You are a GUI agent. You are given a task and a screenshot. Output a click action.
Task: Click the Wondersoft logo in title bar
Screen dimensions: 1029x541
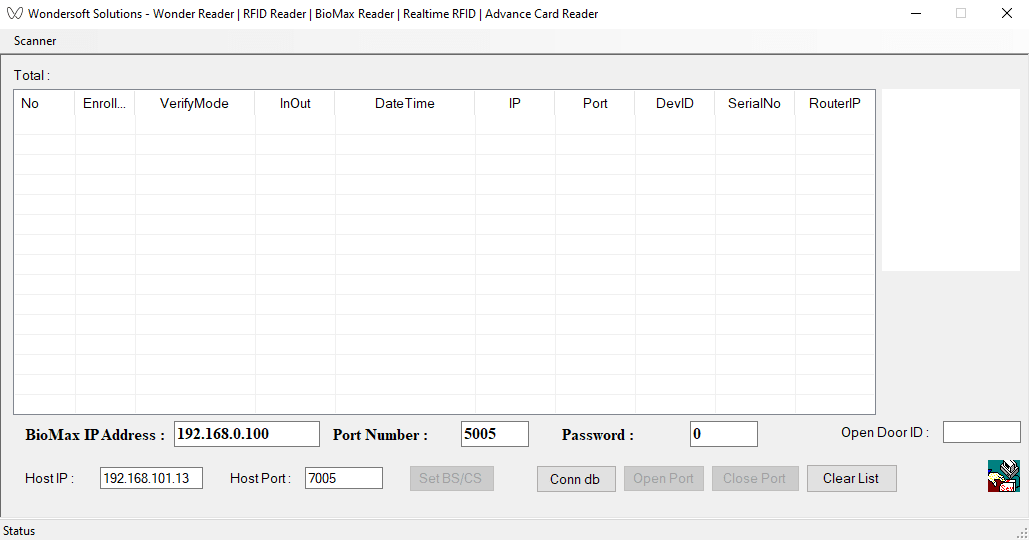[14, 14]
